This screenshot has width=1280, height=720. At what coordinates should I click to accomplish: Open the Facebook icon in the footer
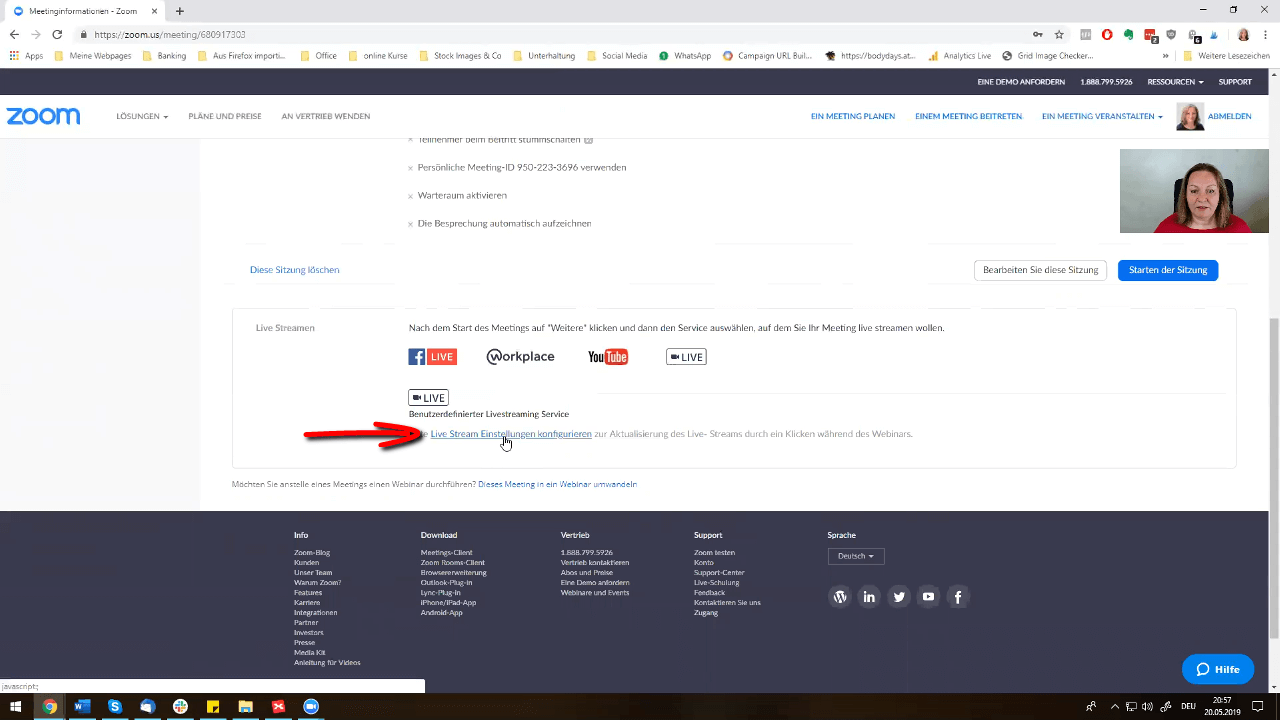[x=958, y=597]
